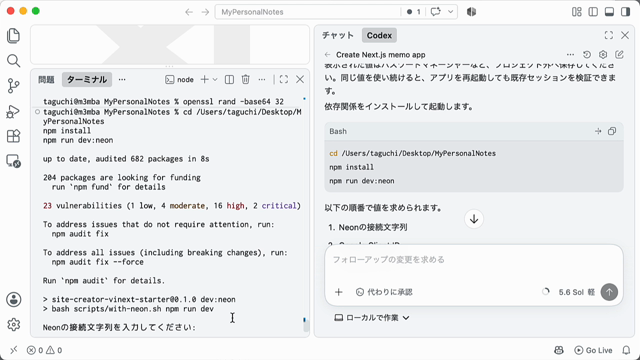Open terminal more actions ellipsis
Image resolution: width=640 pixels, height=360 pixels.
coord(262,80)
